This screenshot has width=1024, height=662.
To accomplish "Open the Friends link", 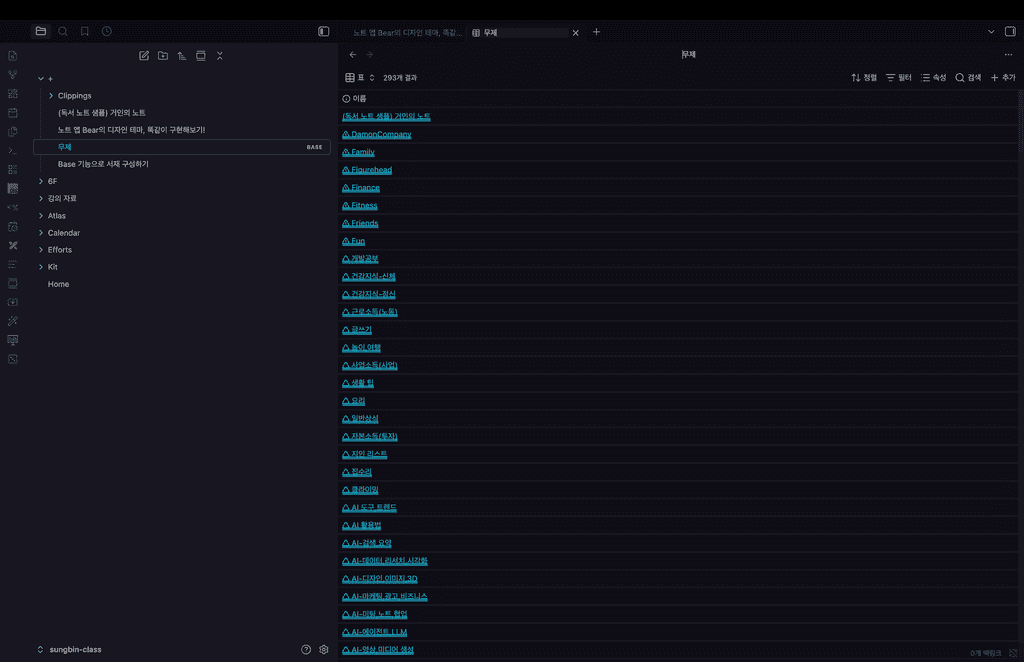I will pos(360,223).
